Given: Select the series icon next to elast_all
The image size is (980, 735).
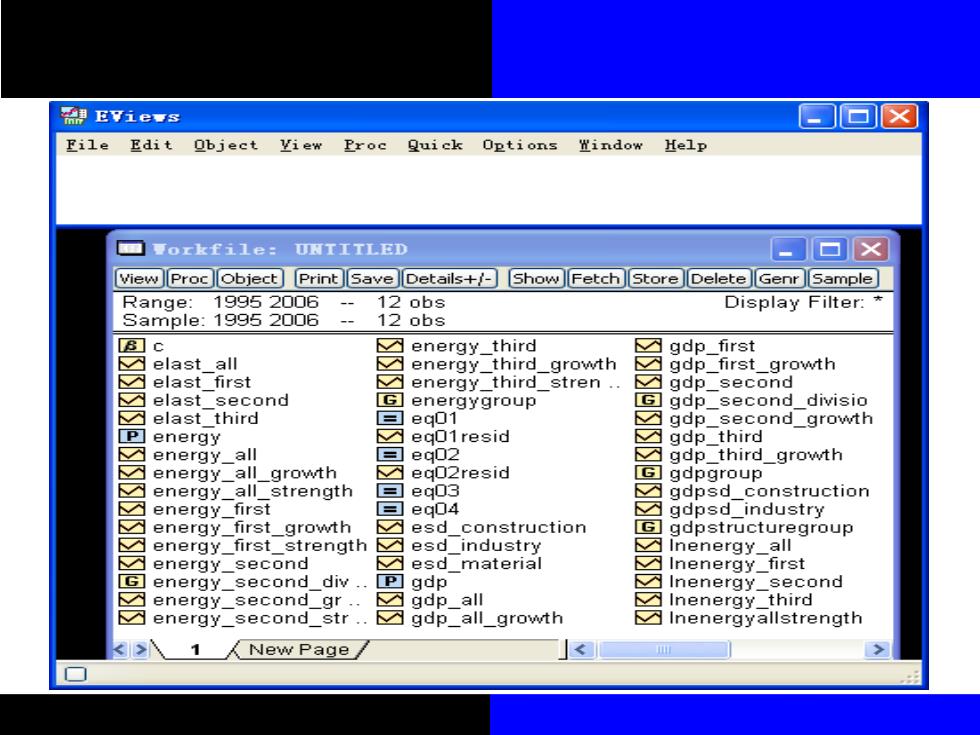Looking at the screenshot, I should pos(131,364).
